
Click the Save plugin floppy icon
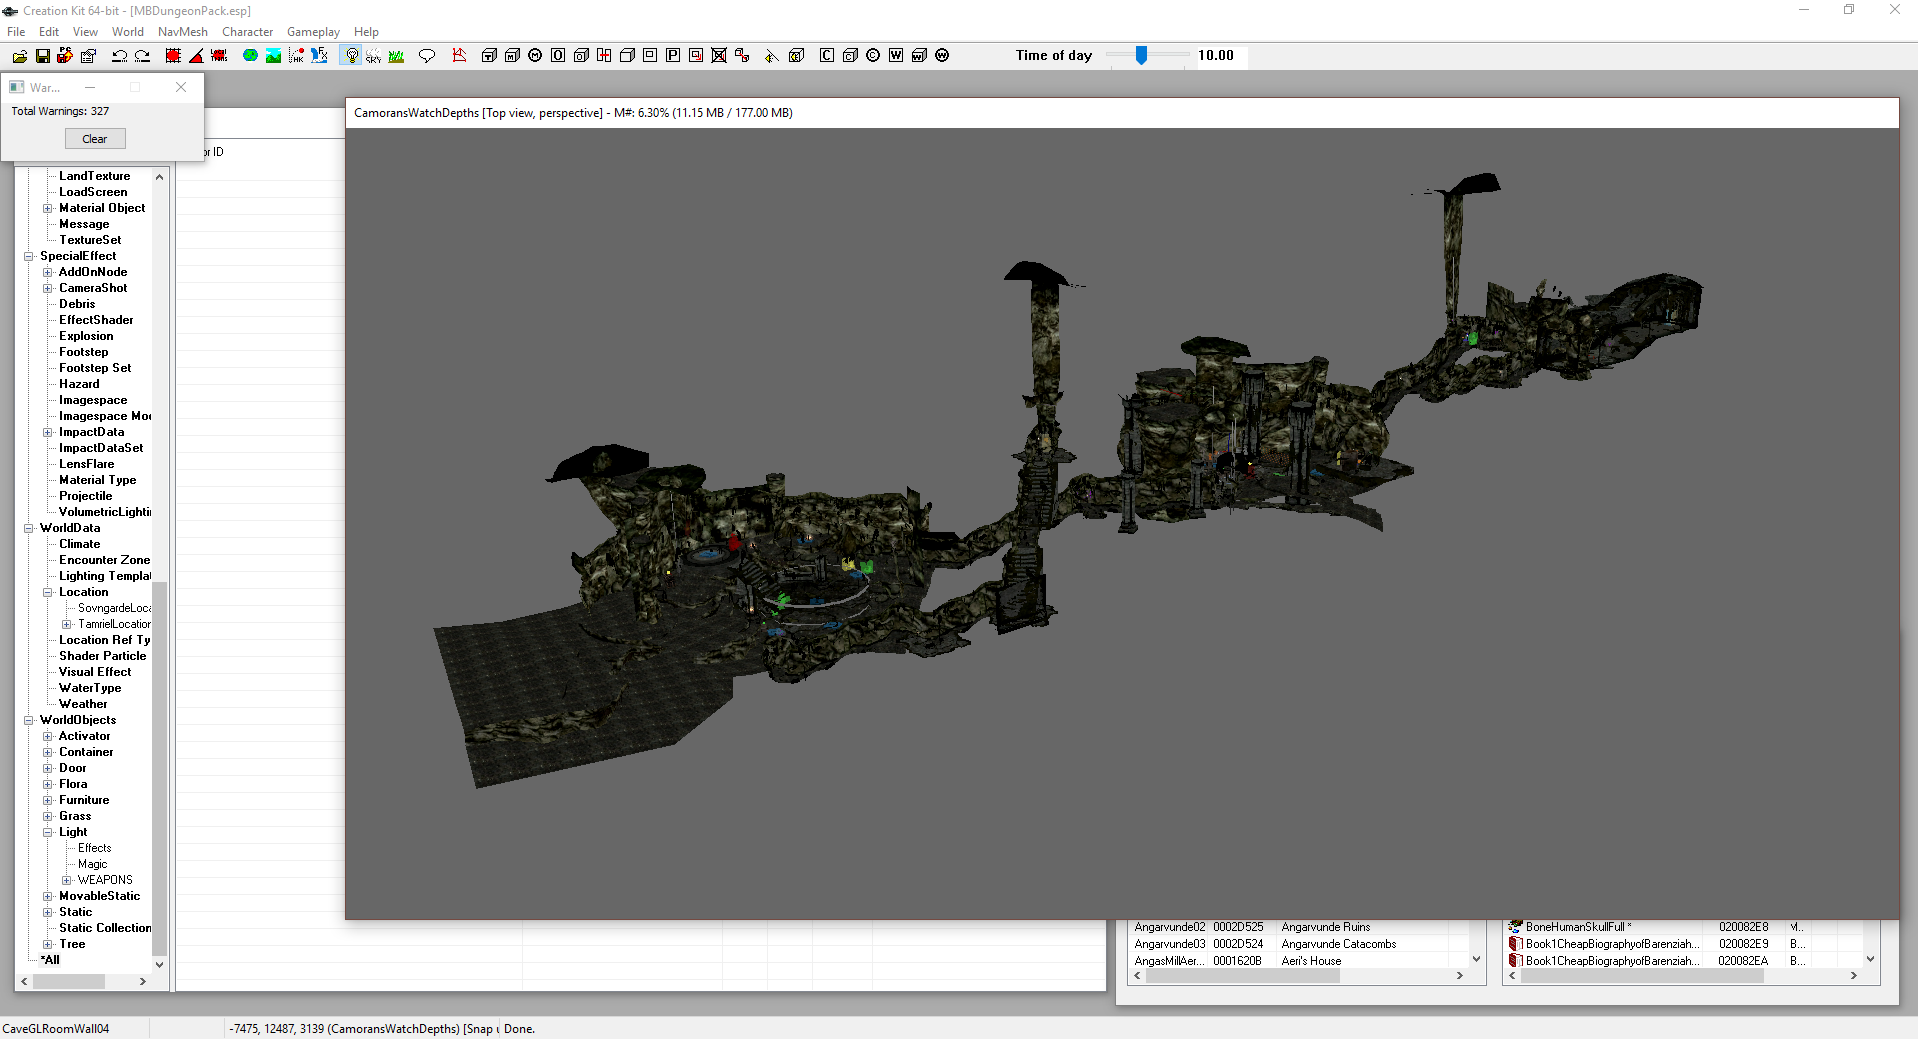click(x=43, y=56)
